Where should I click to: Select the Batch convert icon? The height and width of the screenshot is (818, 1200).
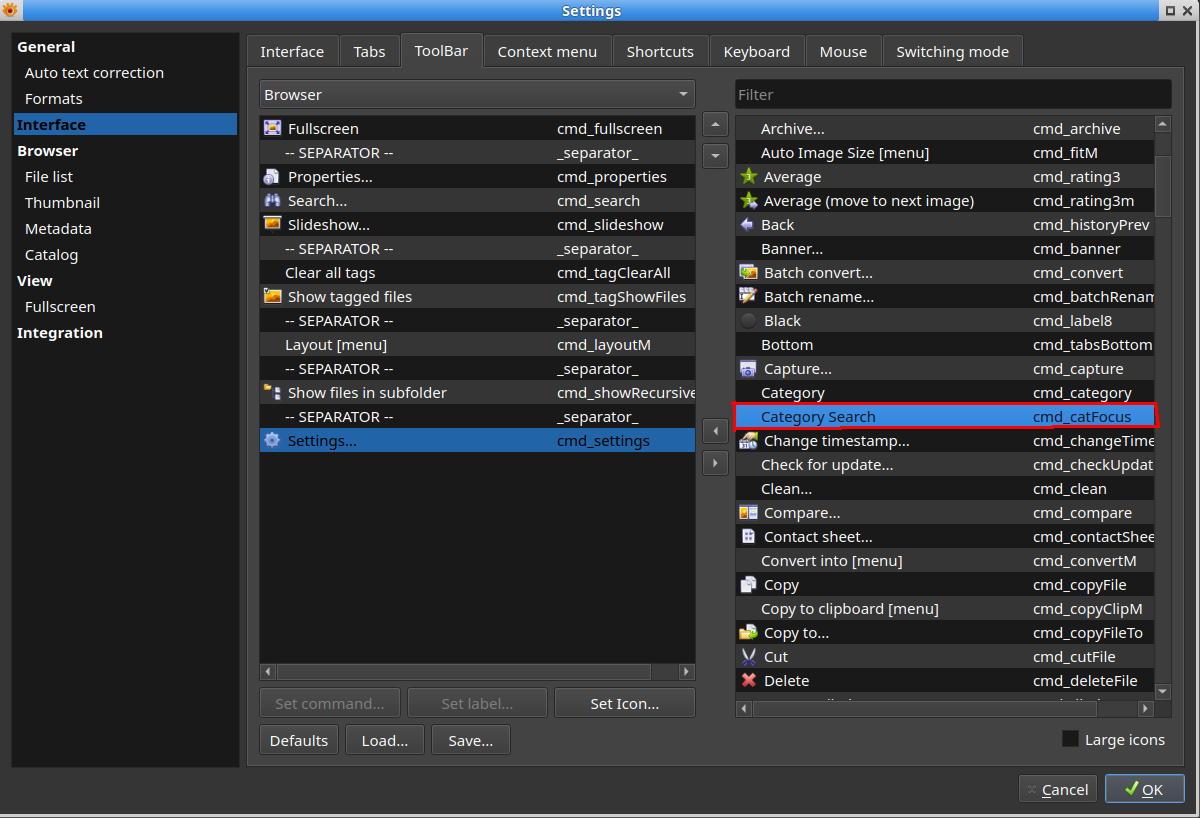pos(748,273)
